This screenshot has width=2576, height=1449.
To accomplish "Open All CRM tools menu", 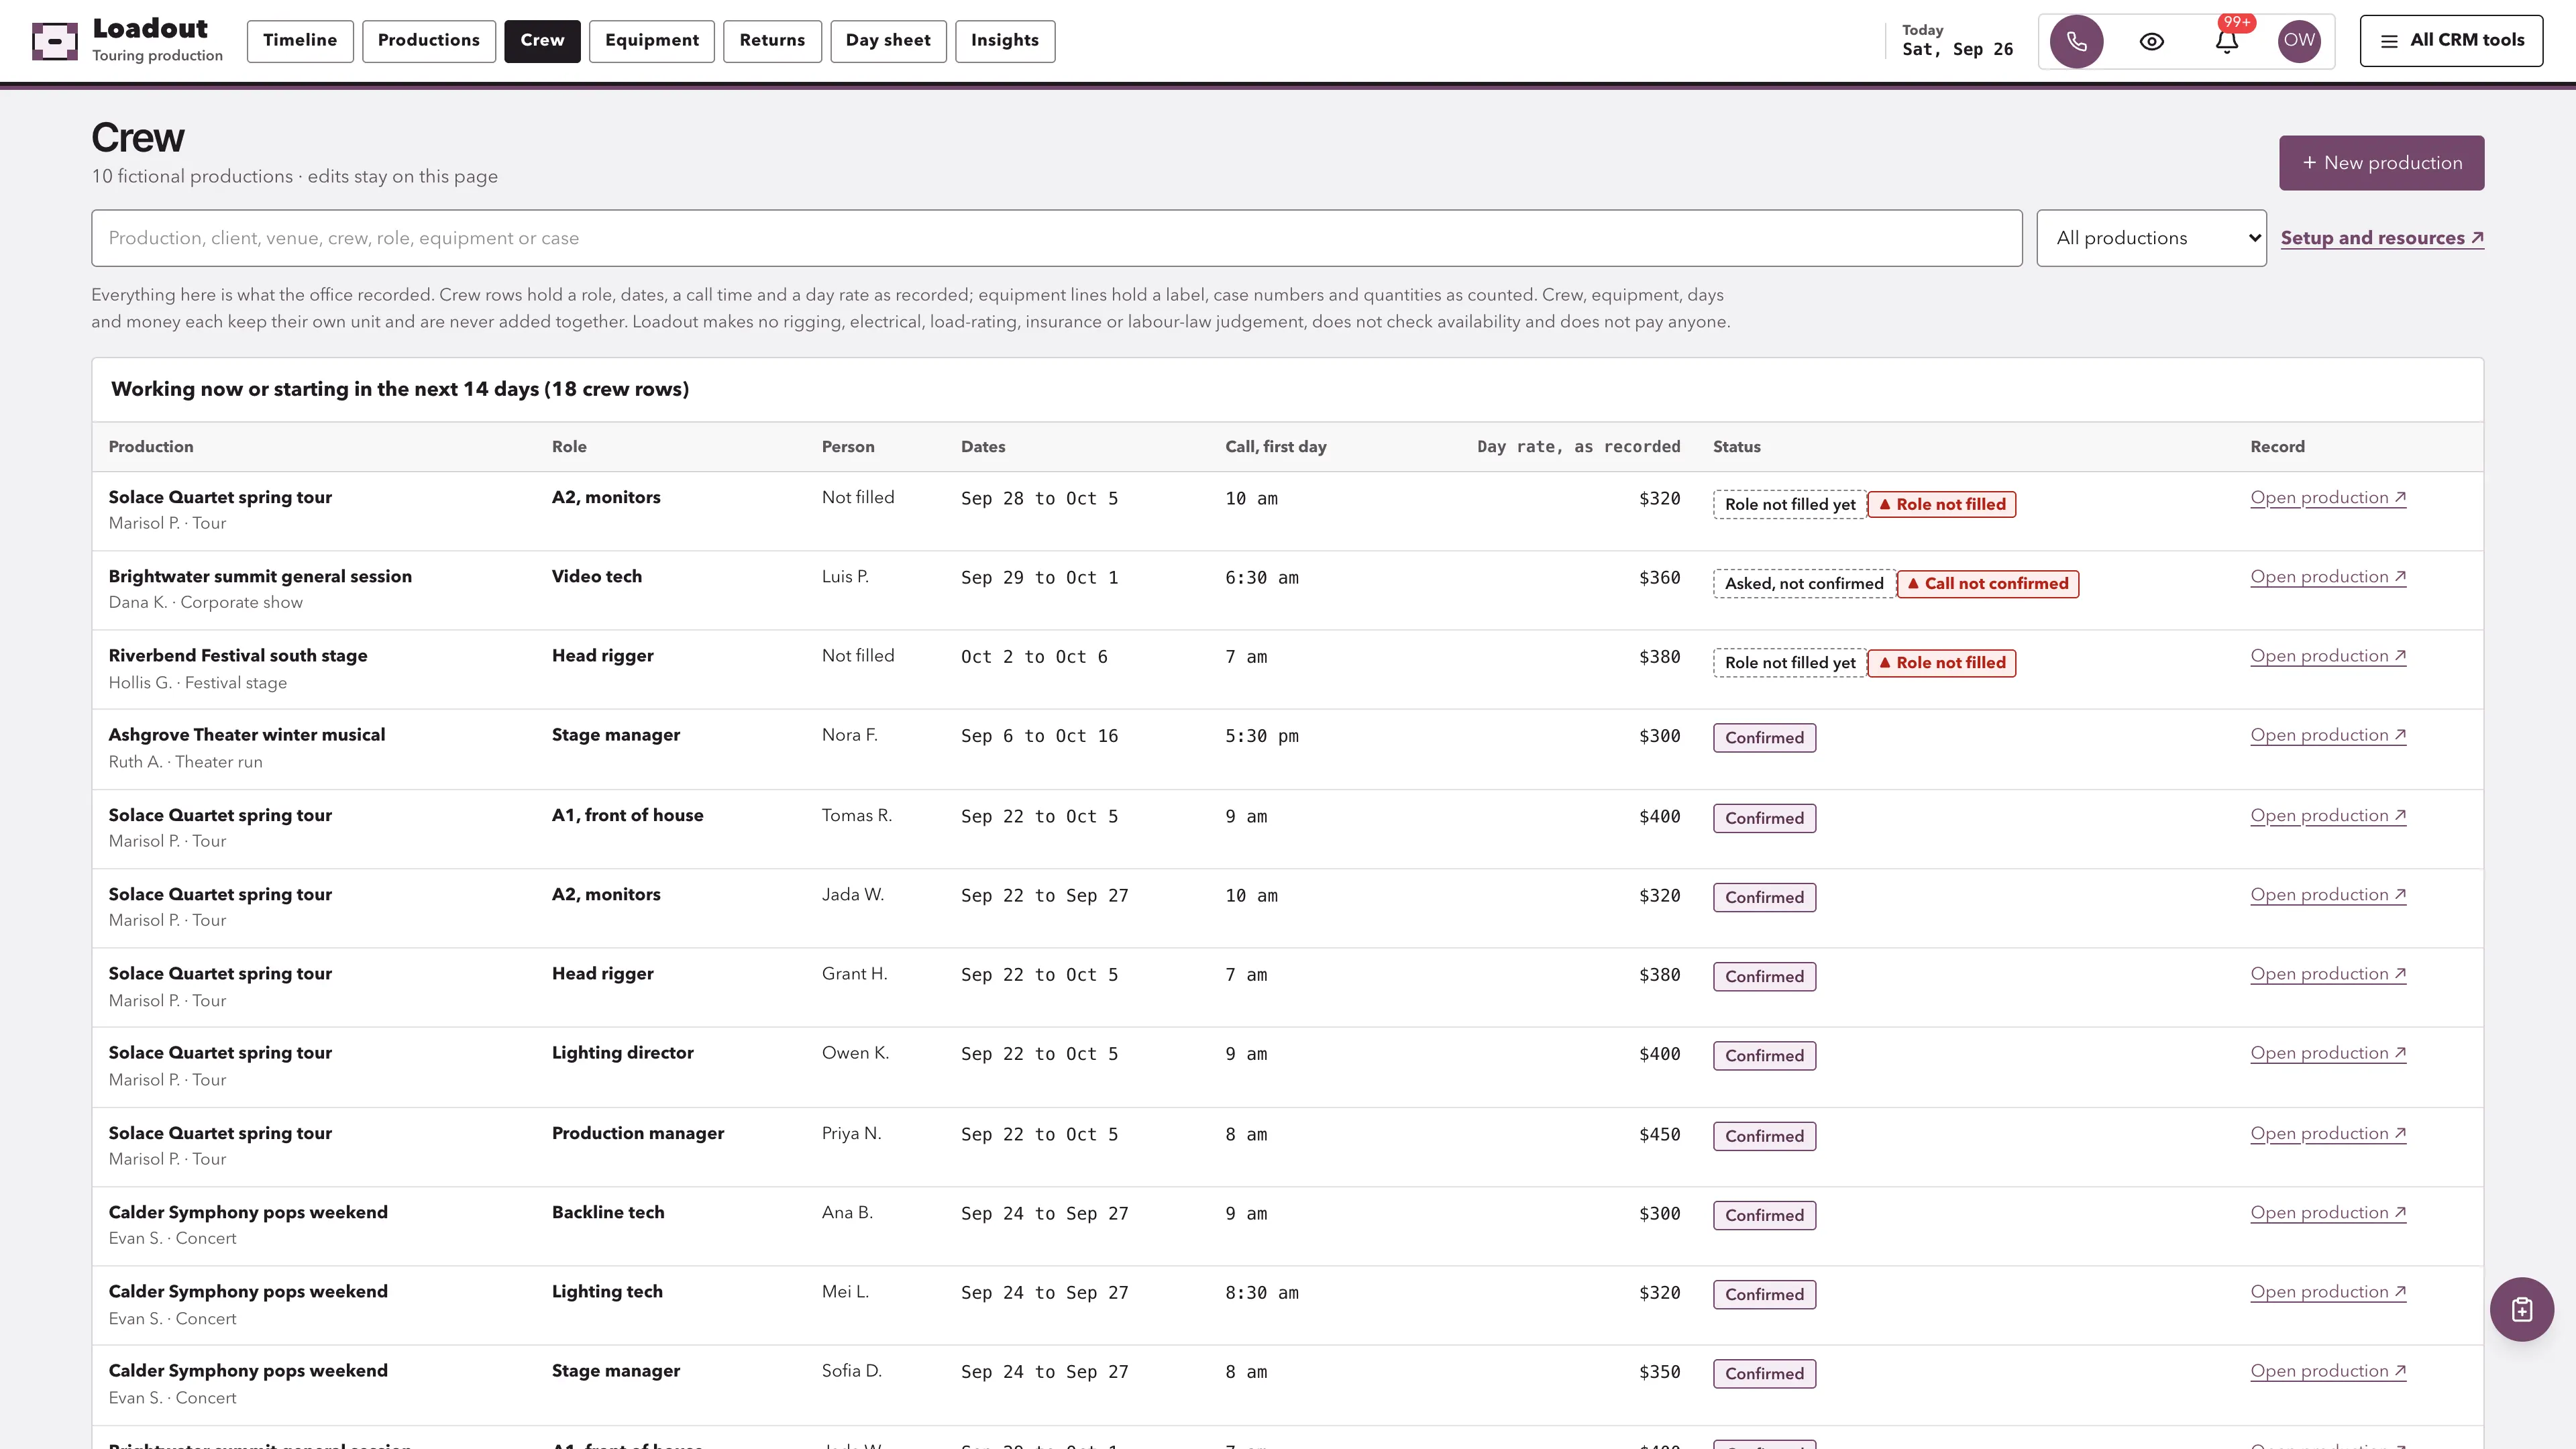I will pos(2451,41).
